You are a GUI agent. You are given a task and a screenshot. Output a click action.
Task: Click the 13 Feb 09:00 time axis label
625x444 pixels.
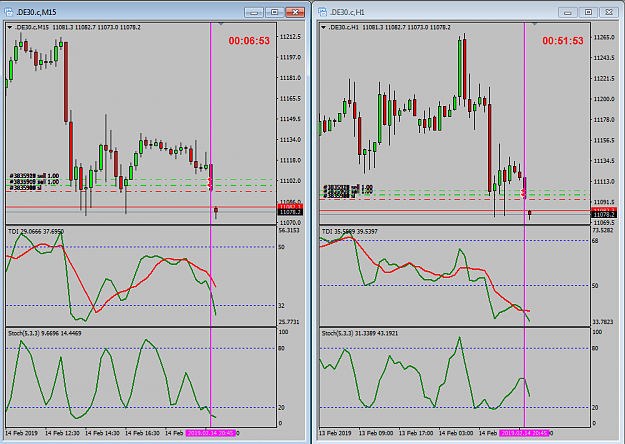[376, 433]
